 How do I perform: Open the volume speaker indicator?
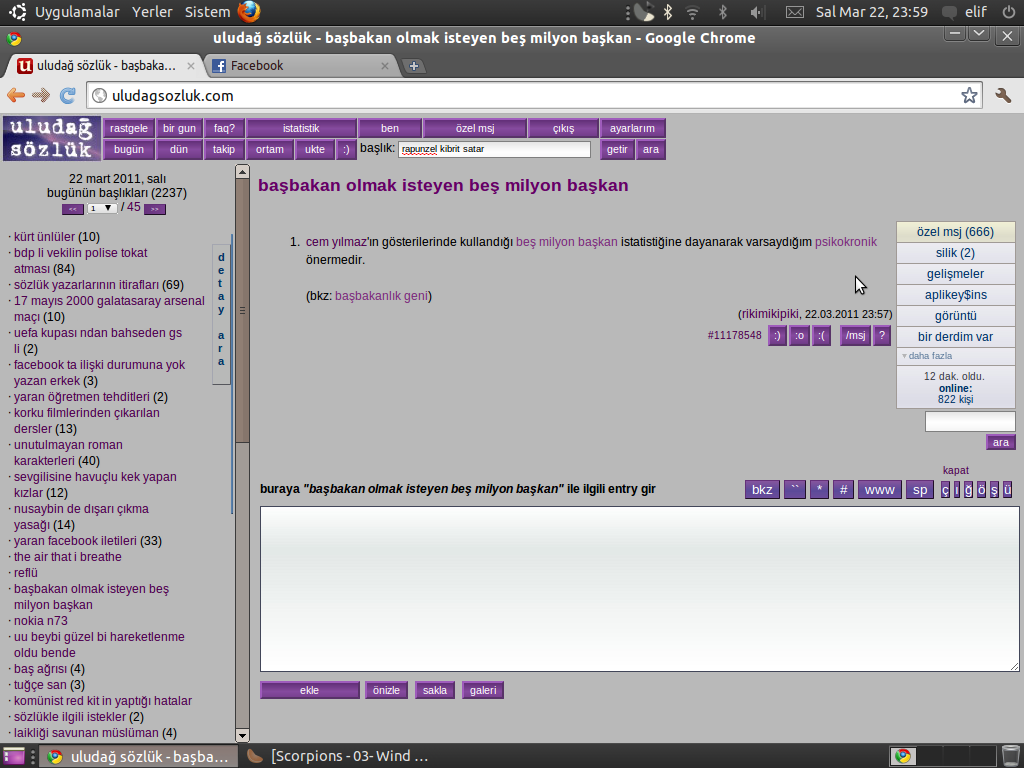click(x=757, y=12)
